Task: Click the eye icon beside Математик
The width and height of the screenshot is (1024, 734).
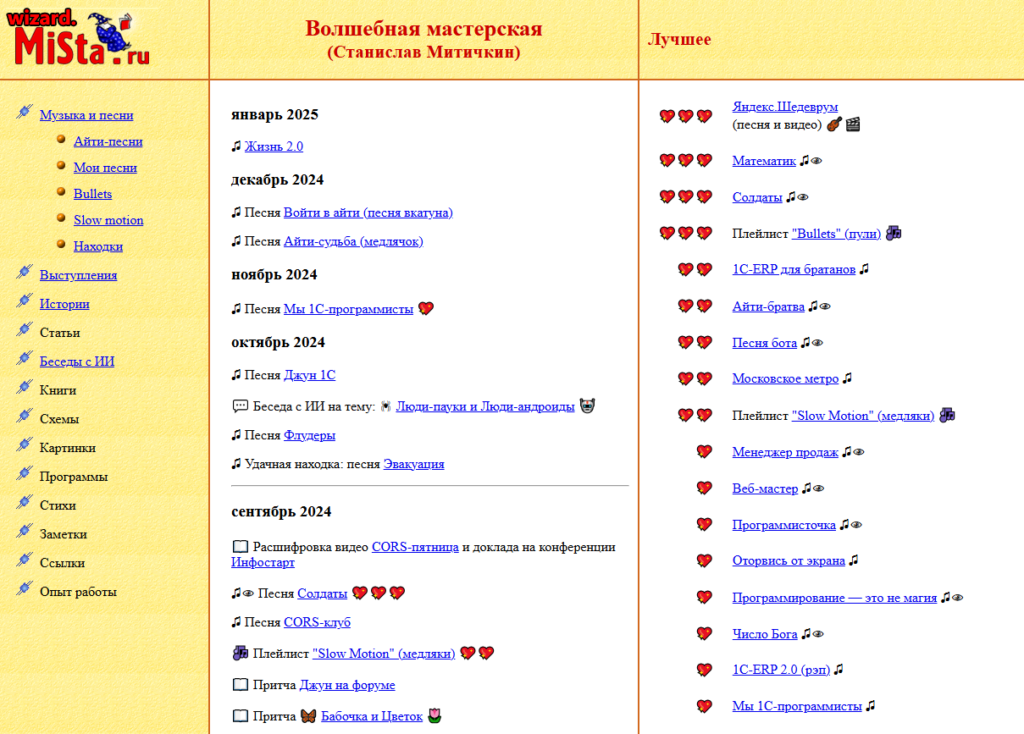Action: pyautogui.click(x=816, y=161)
